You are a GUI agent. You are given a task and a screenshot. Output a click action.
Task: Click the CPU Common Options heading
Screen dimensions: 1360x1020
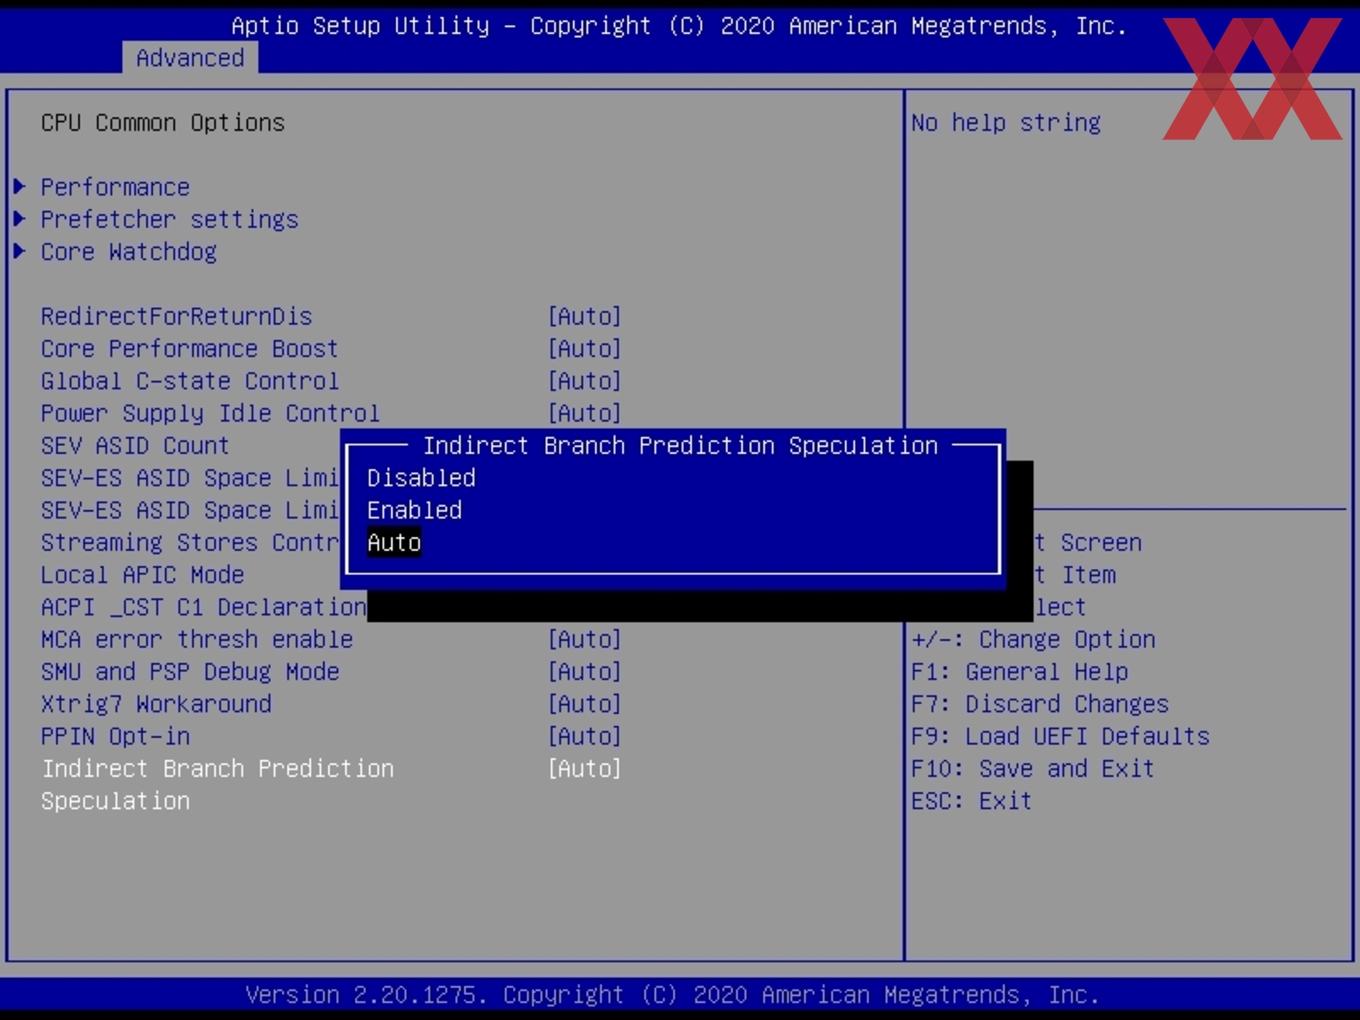pyautogui.click(x=162, y=122)
